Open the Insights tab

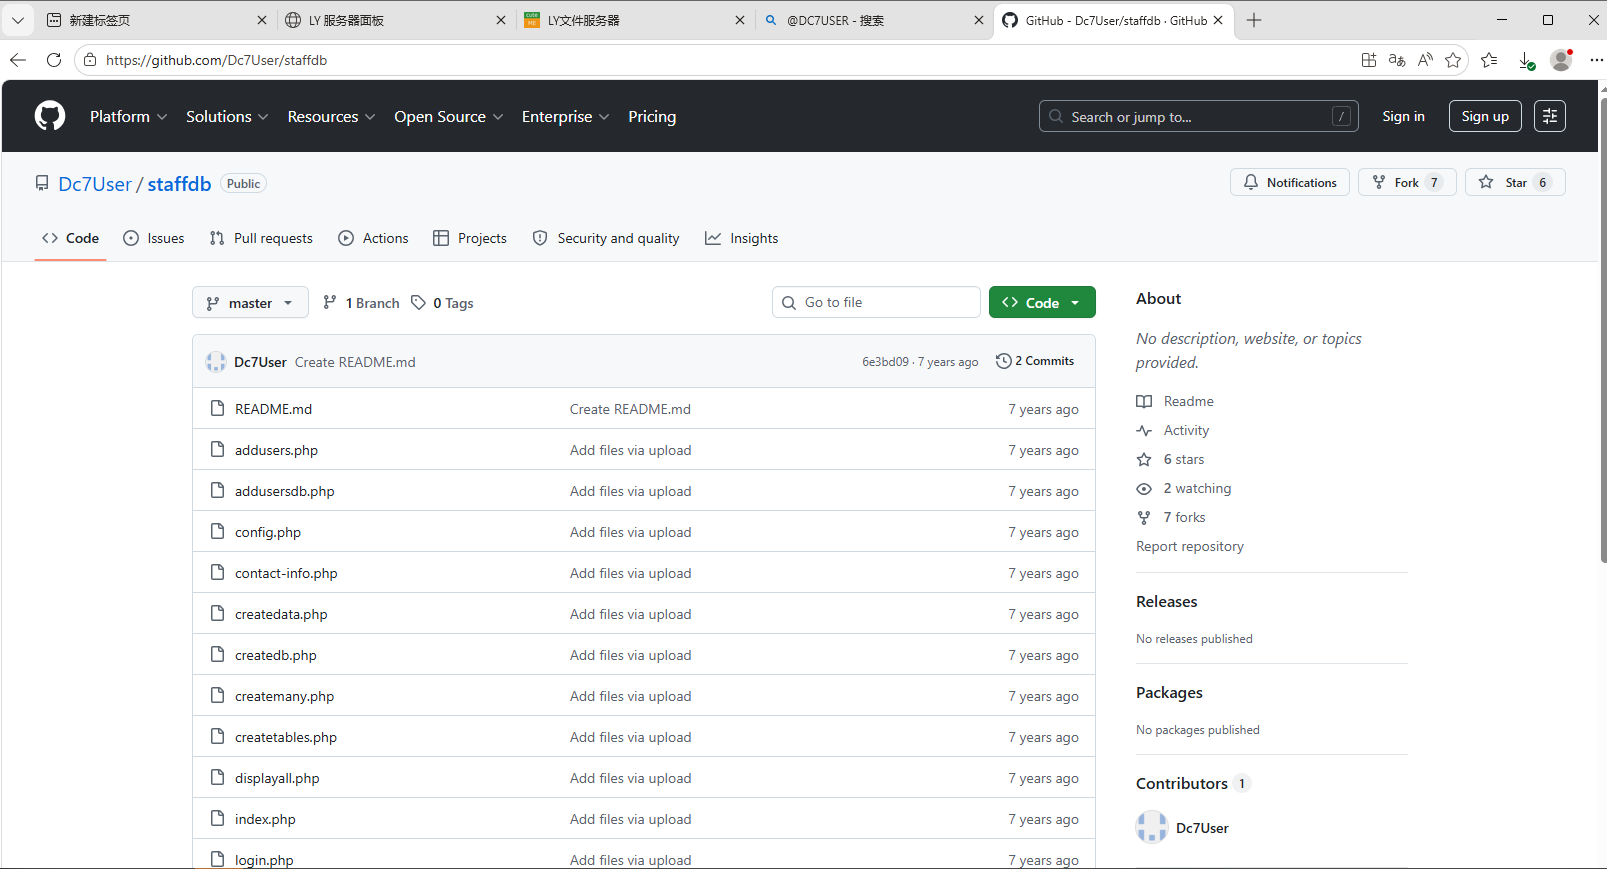[x=741, y=238]
